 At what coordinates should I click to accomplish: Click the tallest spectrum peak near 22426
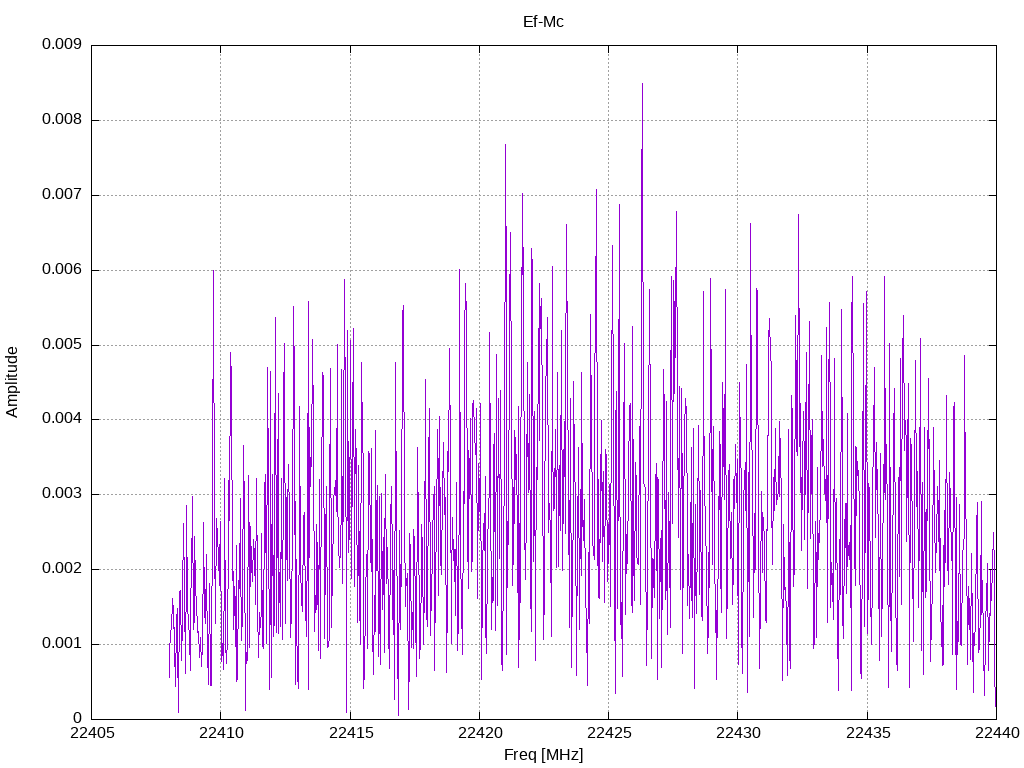[x=643, y=85]
